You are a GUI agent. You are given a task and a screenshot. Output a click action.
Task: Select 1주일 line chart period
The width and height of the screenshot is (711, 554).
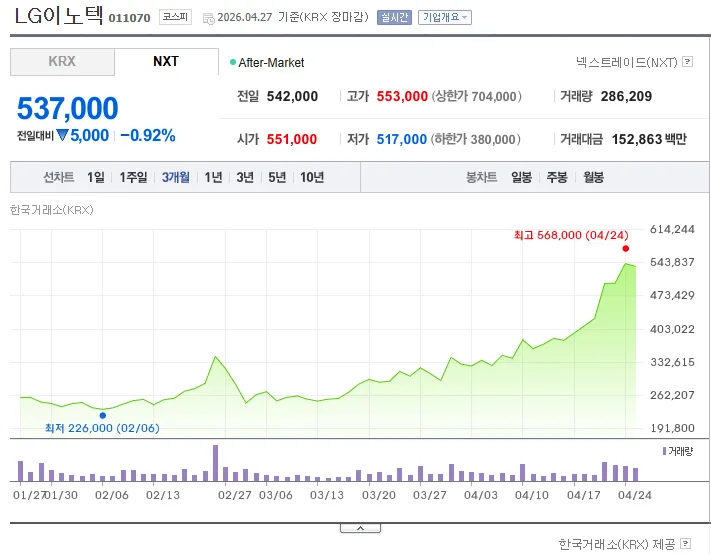click(133, 177)
